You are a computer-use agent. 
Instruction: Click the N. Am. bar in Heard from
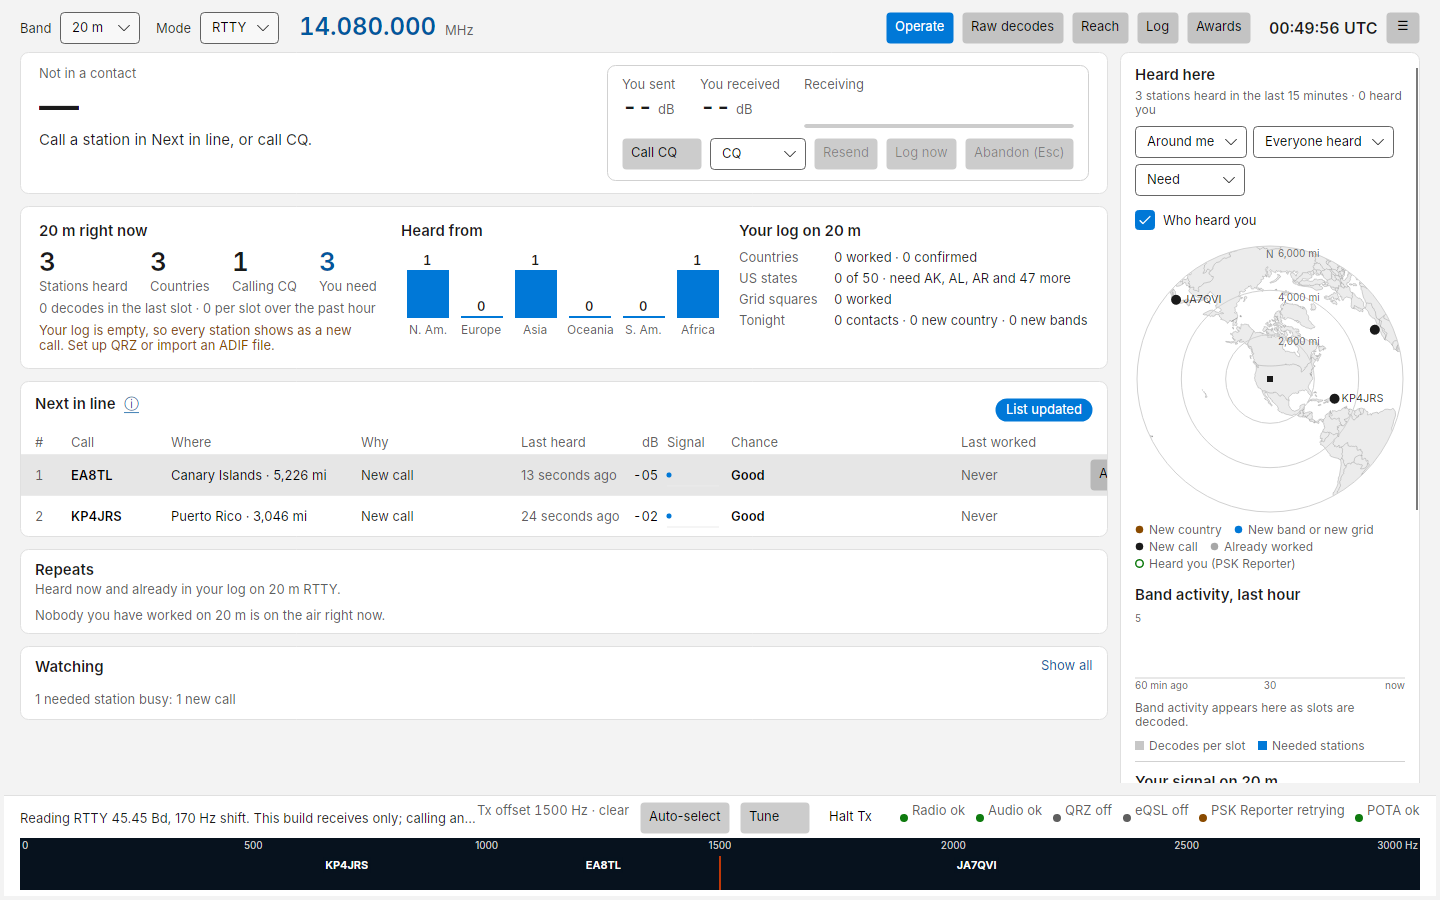428,294
